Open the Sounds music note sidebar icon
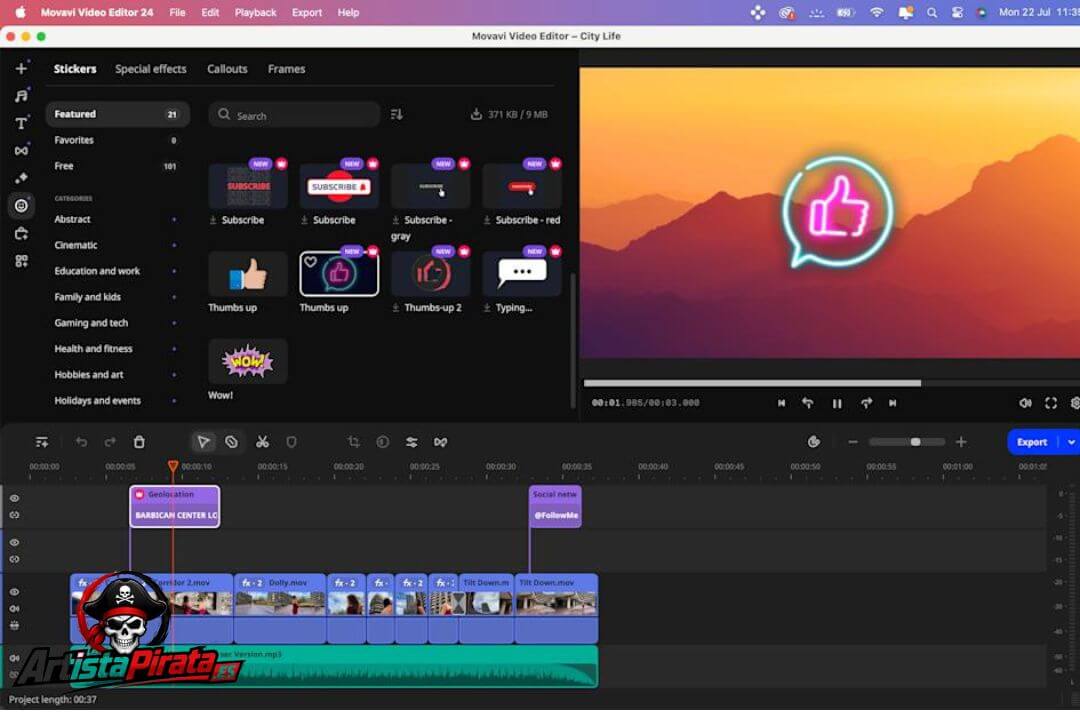Viewport: 1080px width, 720px height. tap(21, 96)
